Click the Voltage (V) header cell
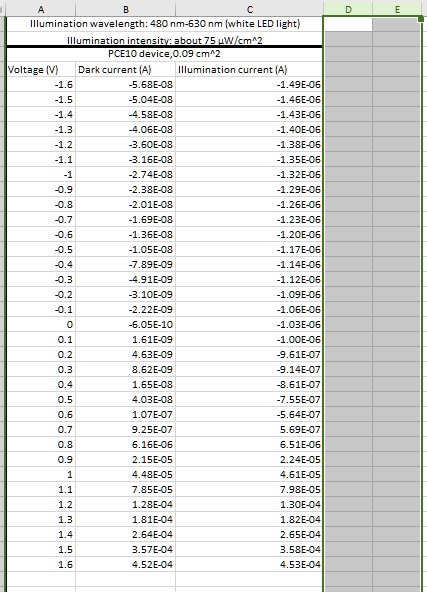 click(x=41, y=69)
